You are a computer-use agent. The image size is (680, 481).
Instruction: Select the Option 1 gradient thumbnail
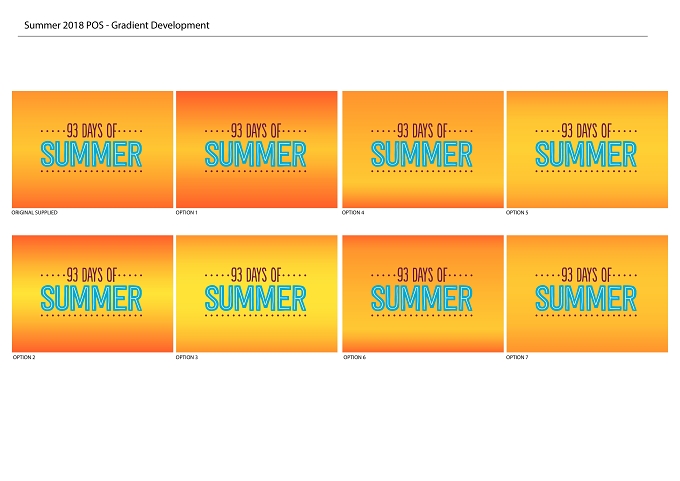tap(257, 149)
